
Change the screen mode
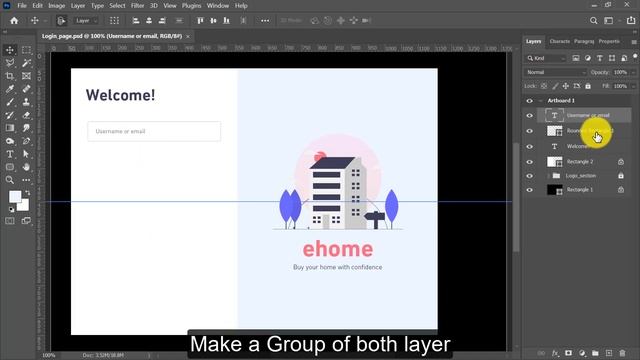pos(26,221)
